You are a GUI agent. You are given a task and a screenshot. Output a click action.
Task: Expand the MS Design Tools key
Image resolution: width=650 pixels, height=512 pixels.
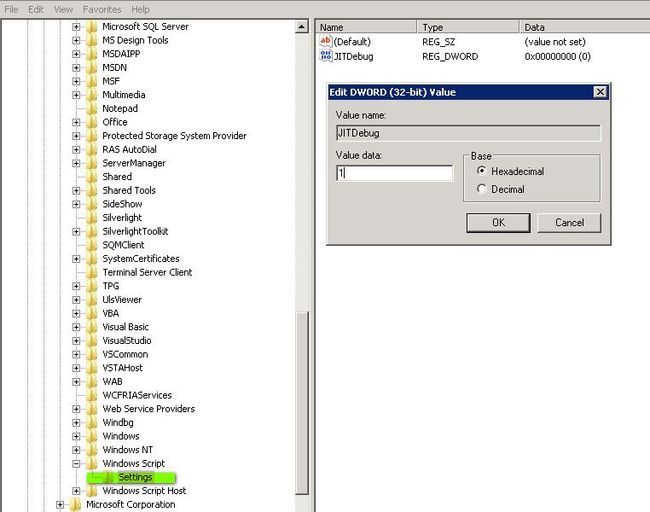(76, 40)
